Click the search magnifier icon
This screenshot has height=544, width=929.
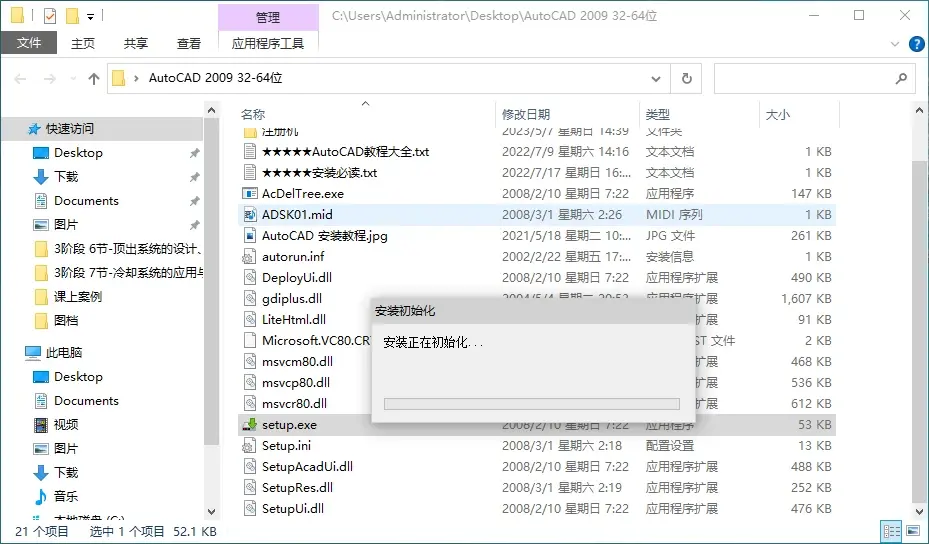[901, 78]
